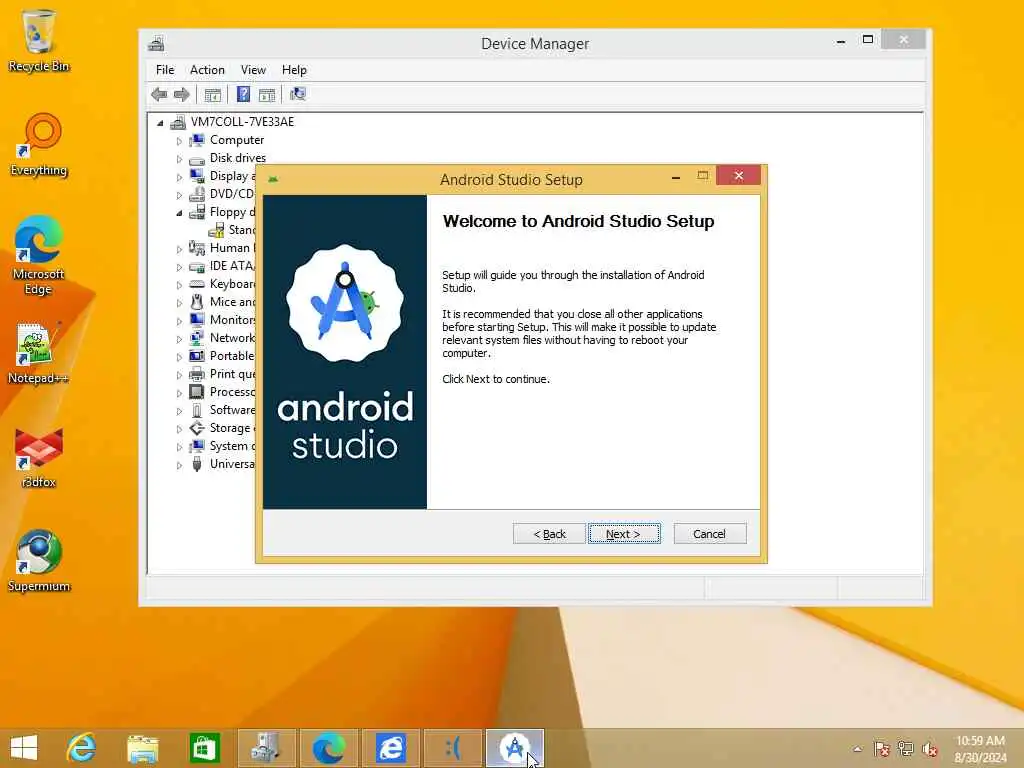This screenshot has height=768, width=1024.
Task: Select the Standard floppy controller child item
Action: coord(242,230)
